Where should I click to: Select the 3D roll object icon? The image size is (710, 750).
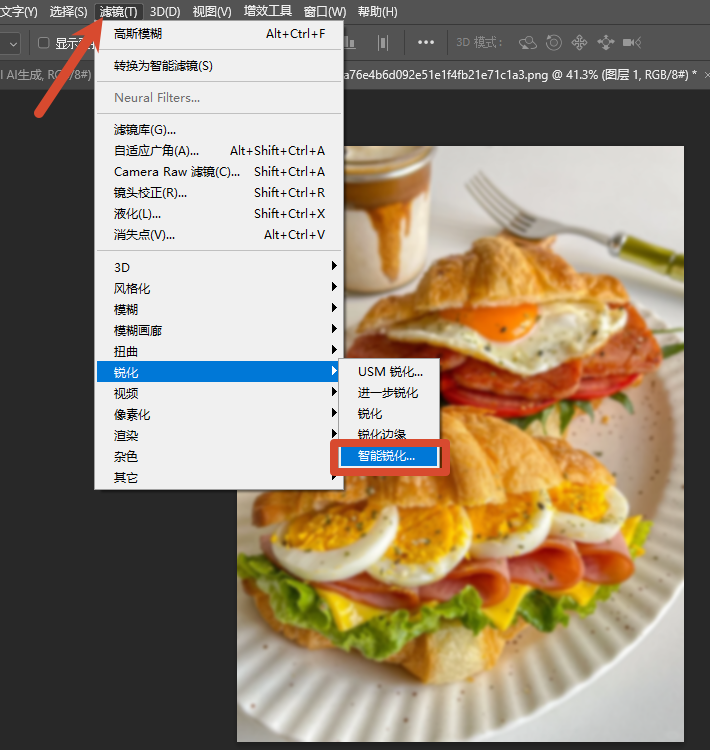554,43
